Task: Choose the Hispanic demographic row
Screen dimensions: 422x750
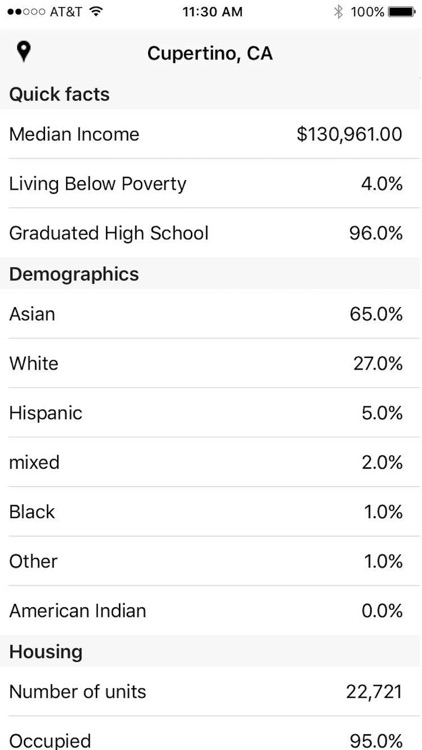Action: (x=211, y=412)
